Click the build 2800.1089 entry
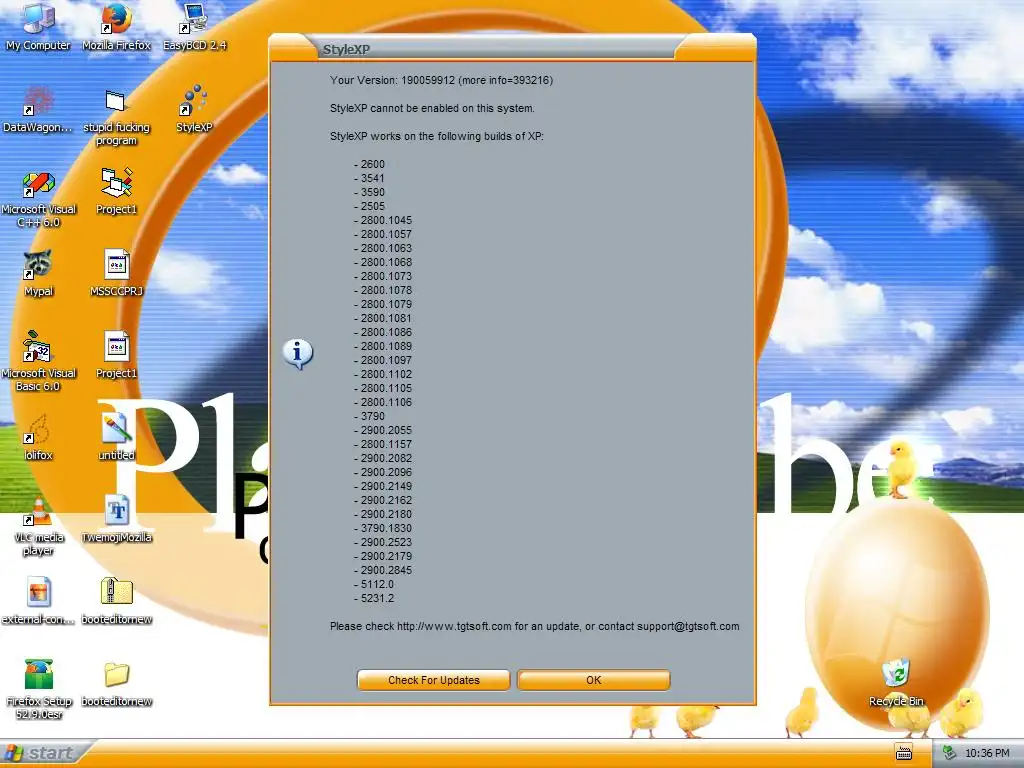Viewport: 1024px width, 768px height. pos(383,346)
